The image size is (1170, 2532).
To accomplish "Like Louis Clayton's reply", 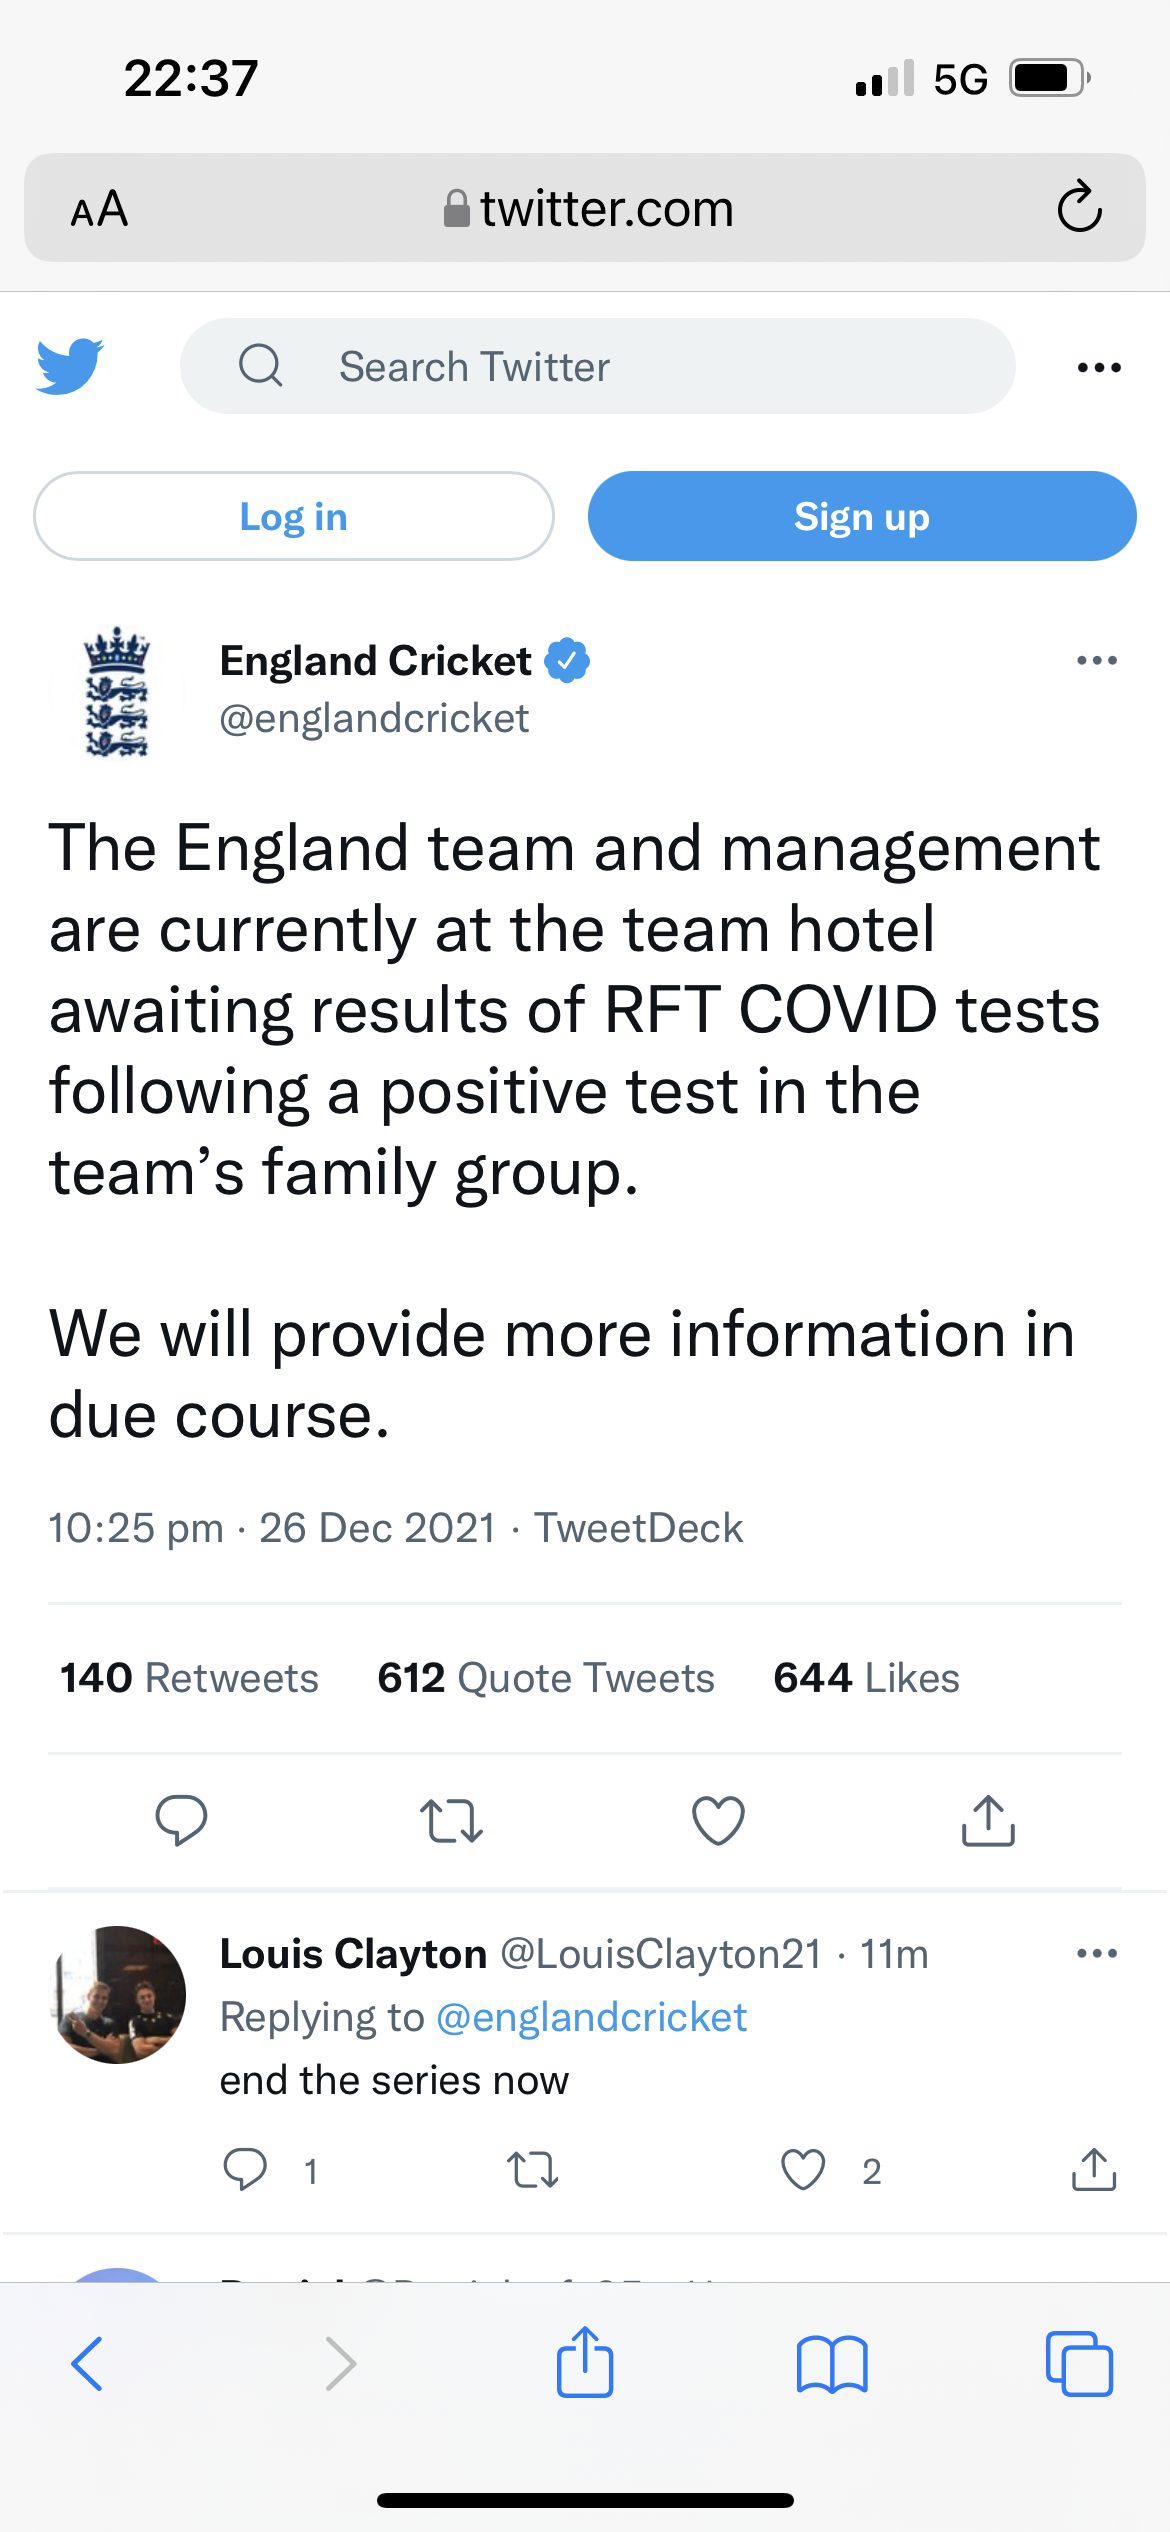I will pos(803,2170).
